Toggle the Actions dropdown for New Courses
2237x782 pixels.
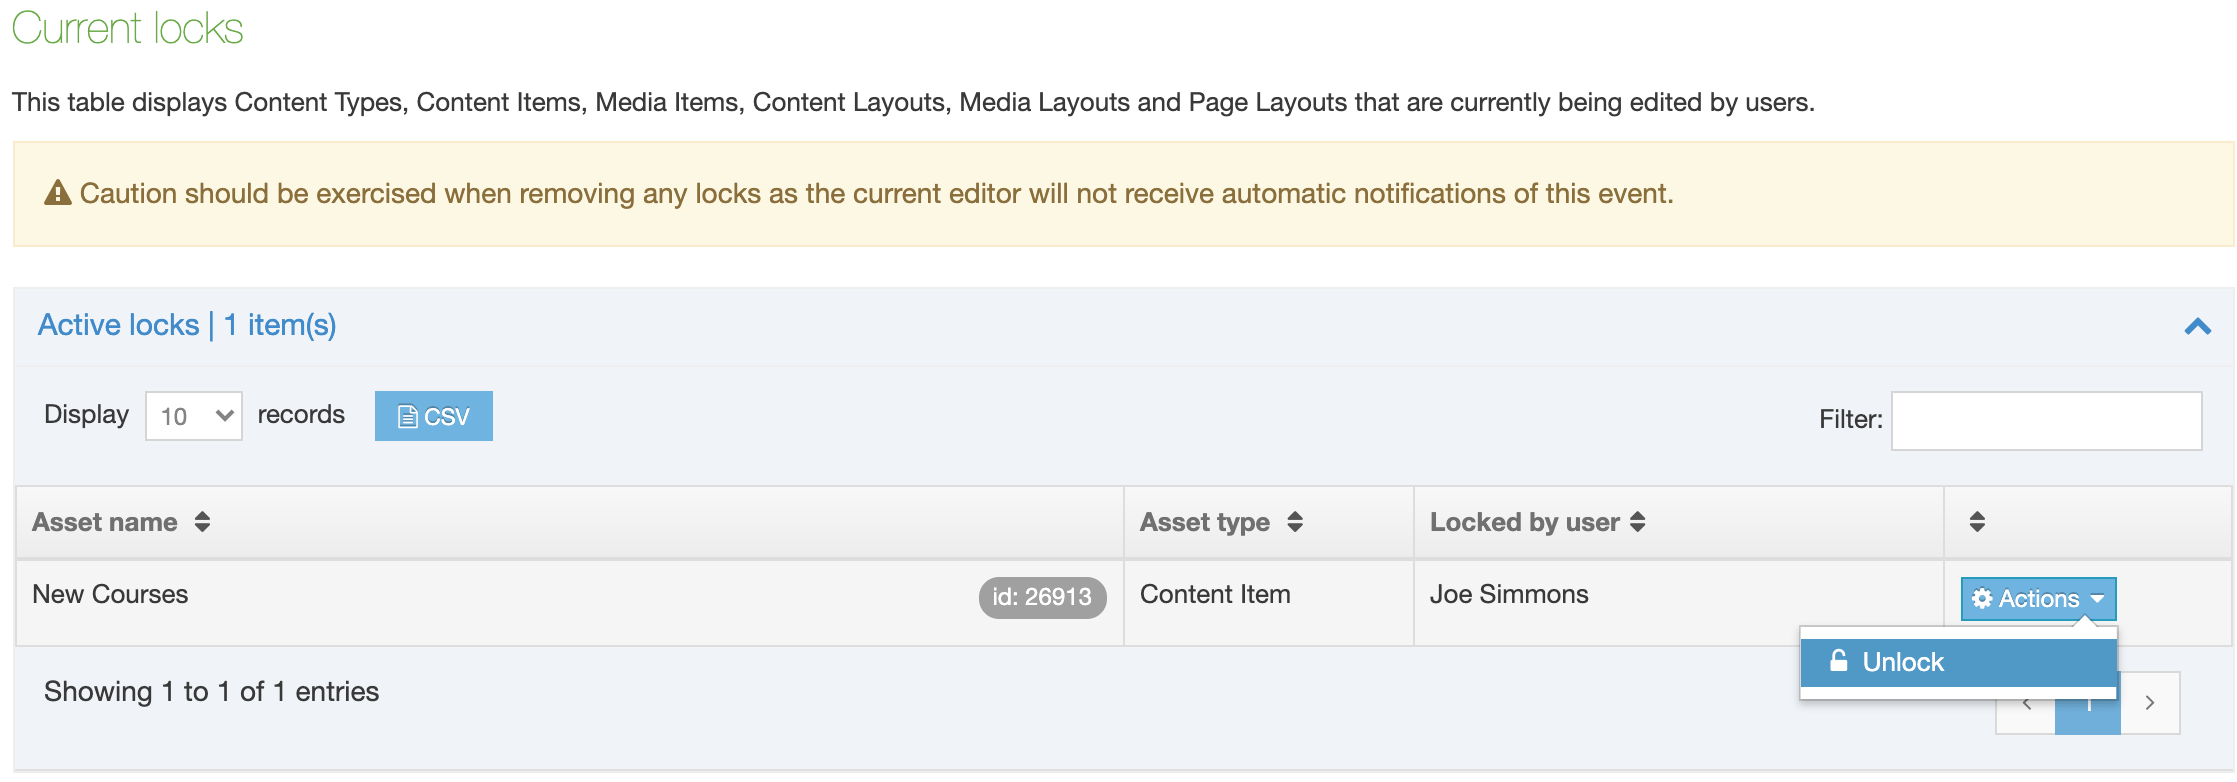point(2037,599)
